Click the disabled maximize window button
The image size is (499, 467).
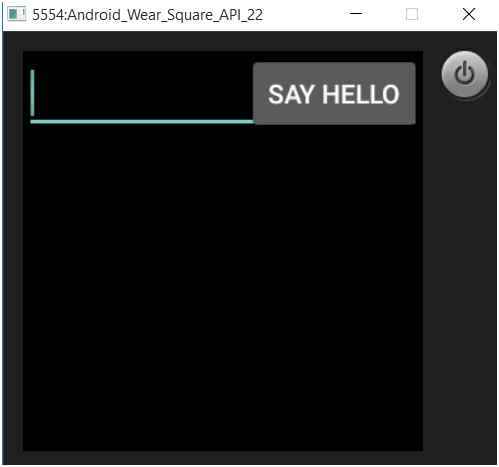pyautogui.click(x=412, y=14)
